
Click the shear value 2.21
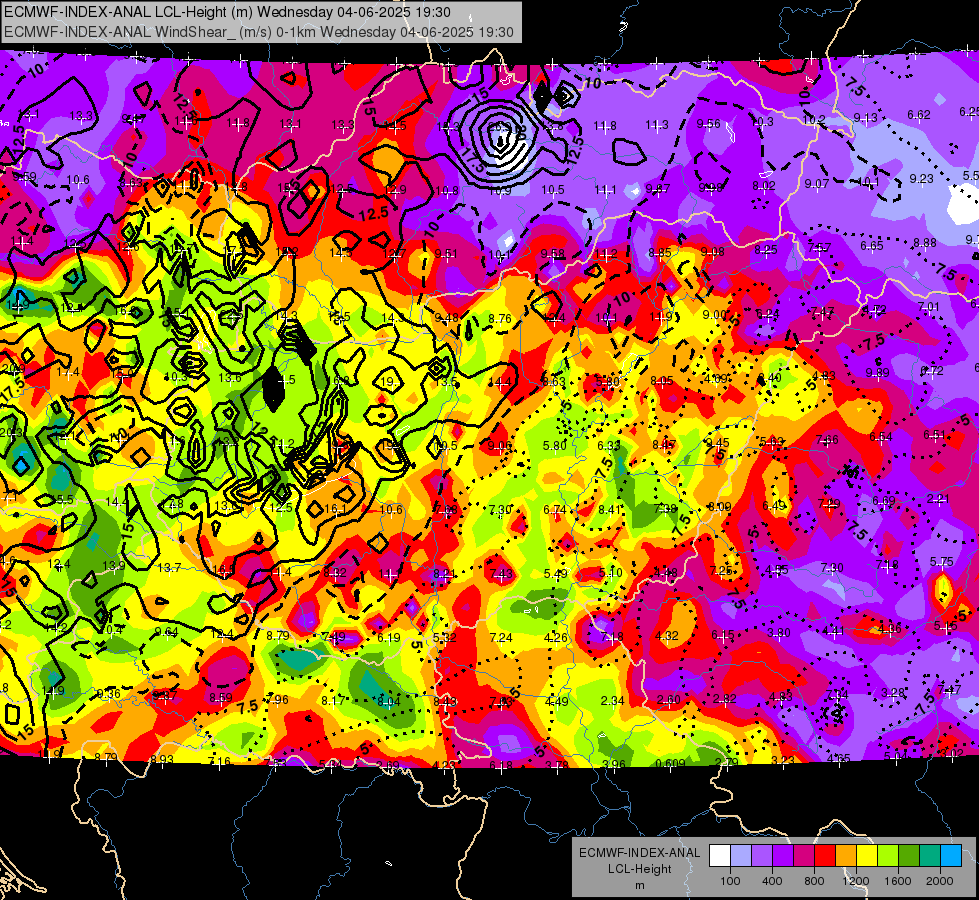[x=938, y=499]
